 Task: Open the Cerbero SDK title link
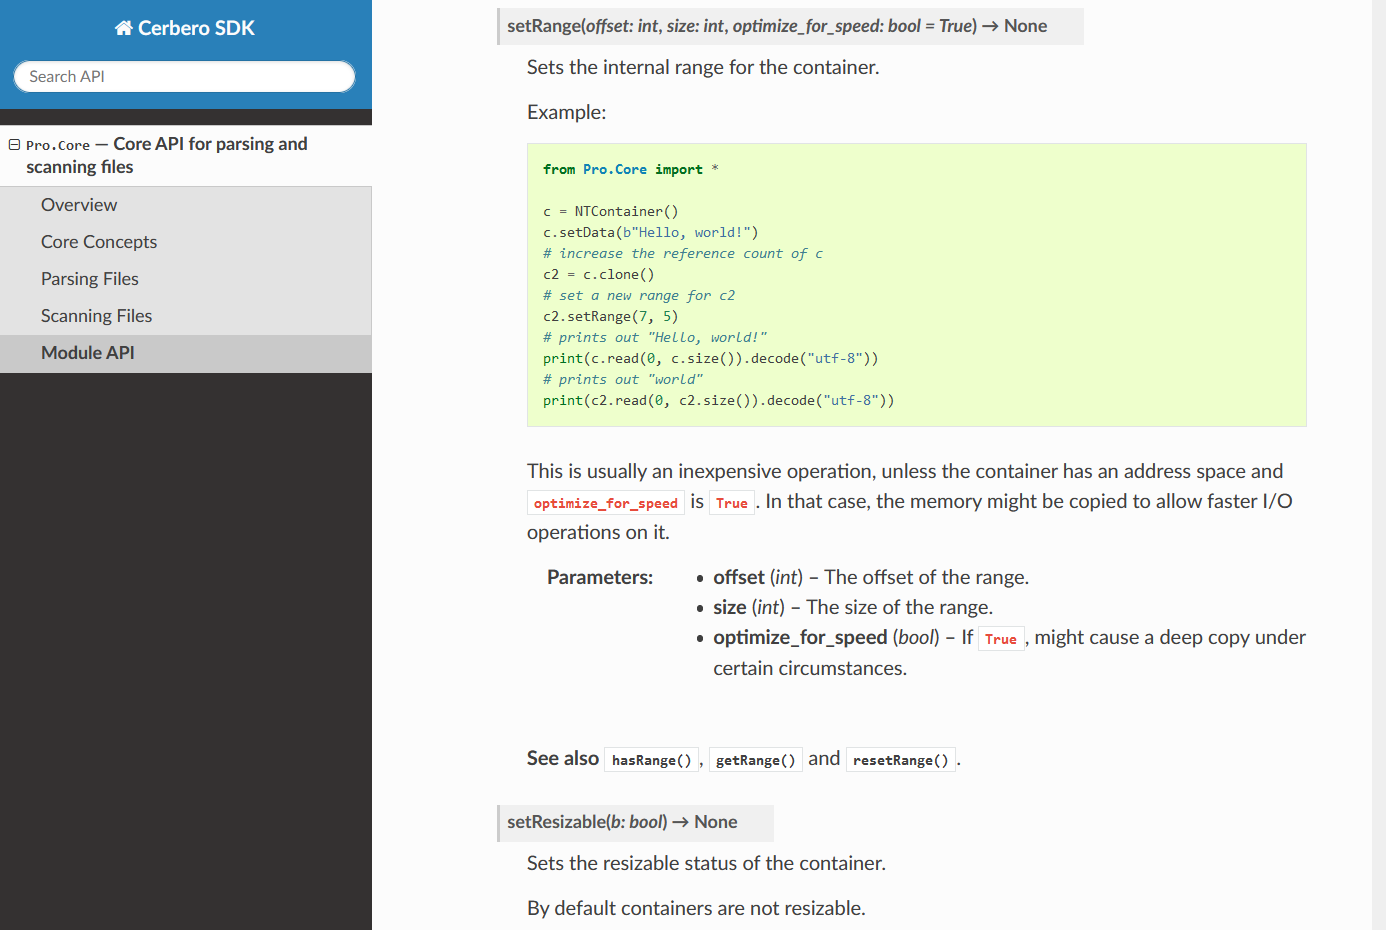[196, 28]
